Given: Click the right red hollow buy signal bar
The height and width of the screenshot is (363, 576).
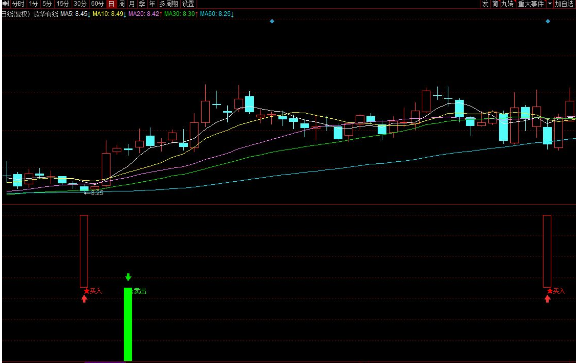Looking at the screenshot, I should tap(547, 251).
